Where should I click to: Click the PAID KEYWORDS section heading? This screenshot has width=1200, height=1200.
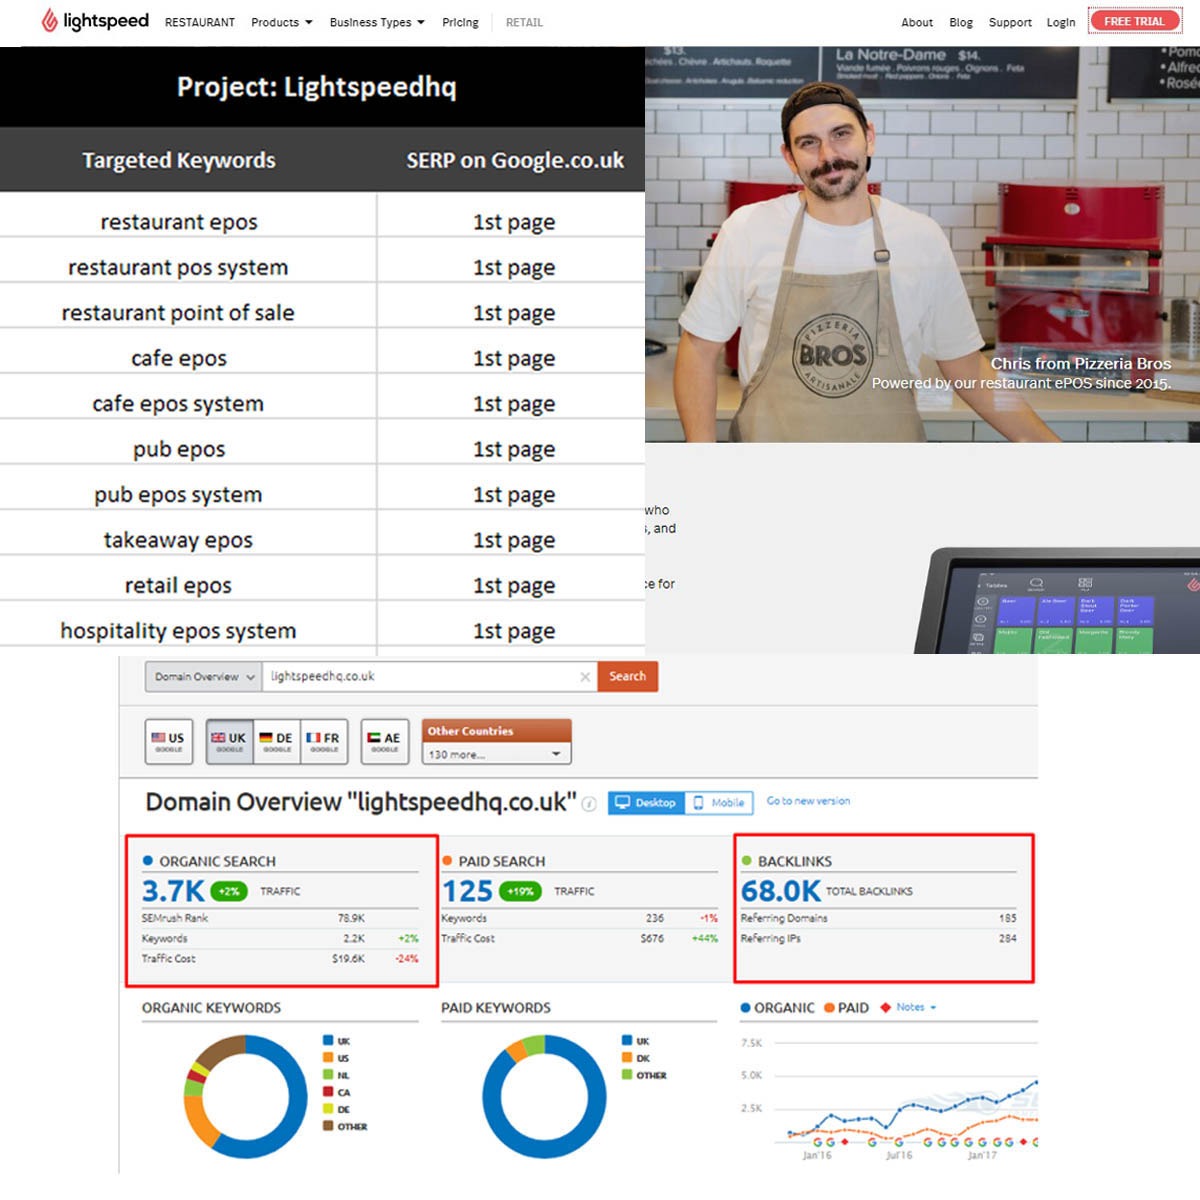pyautogui.click(x=496, y=1008)
